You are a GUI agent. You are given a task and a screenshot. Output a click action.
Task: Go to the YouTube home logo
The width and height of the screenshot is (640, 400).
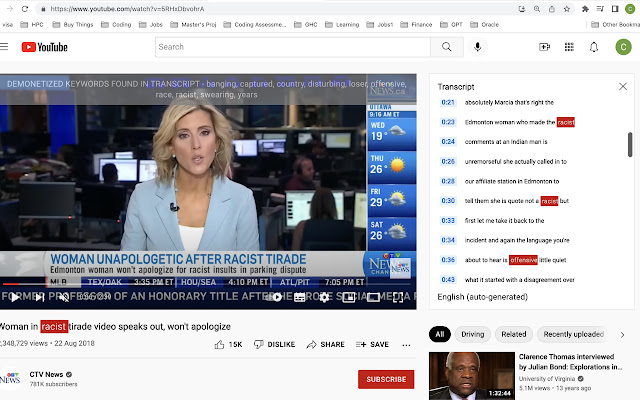[44, 47]
